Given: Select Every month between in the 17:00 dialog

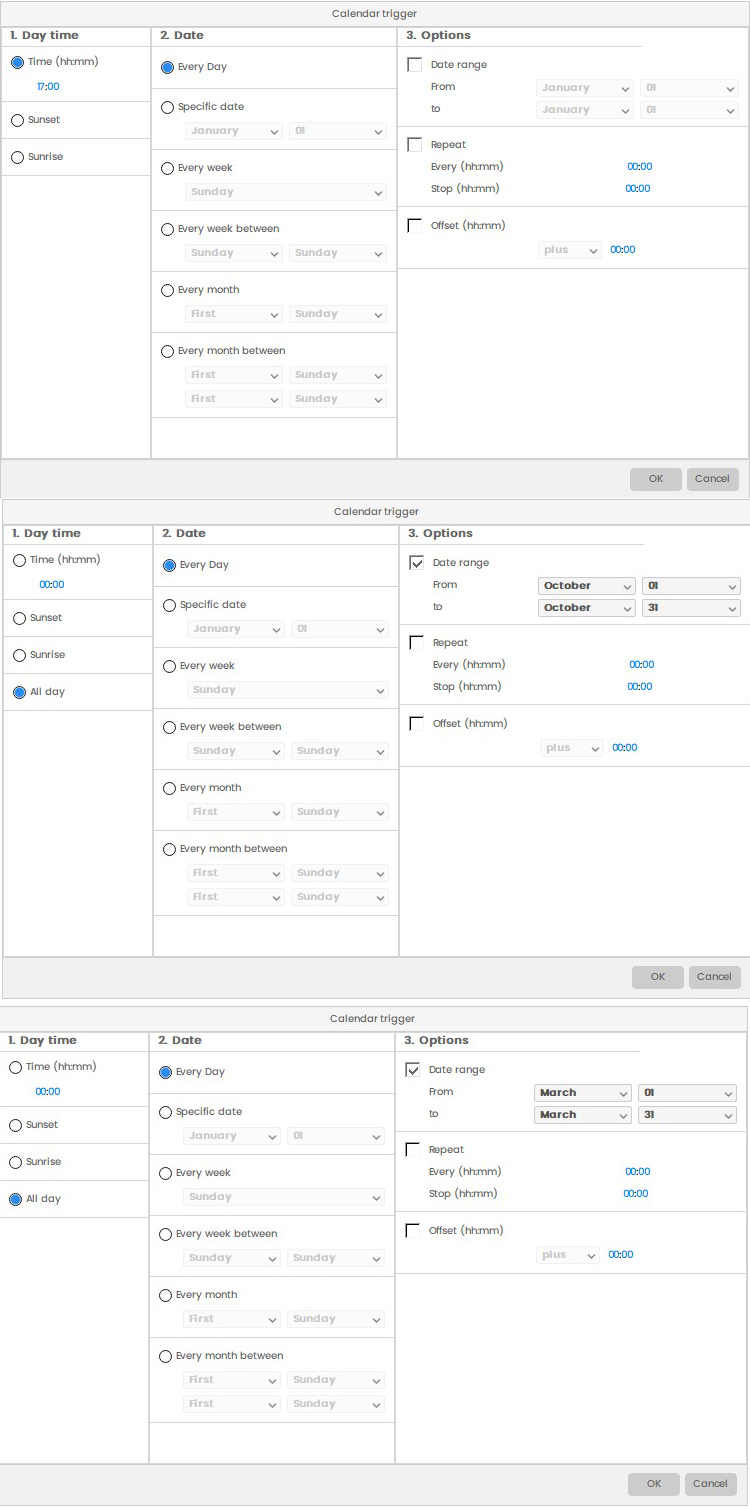Looking at the screenshot, I should pos(167,351).
